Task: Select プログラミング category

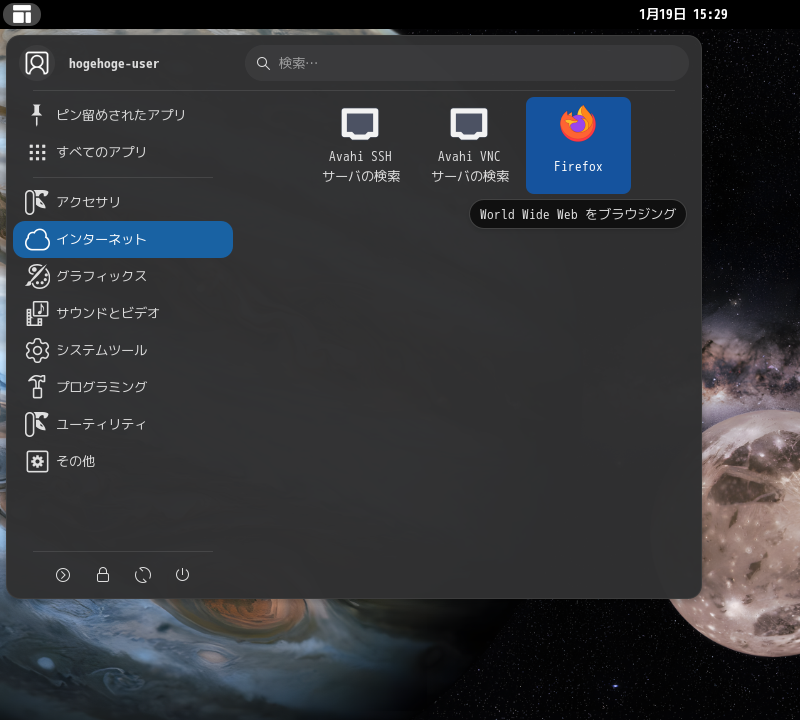Action: tap(123, 387)
